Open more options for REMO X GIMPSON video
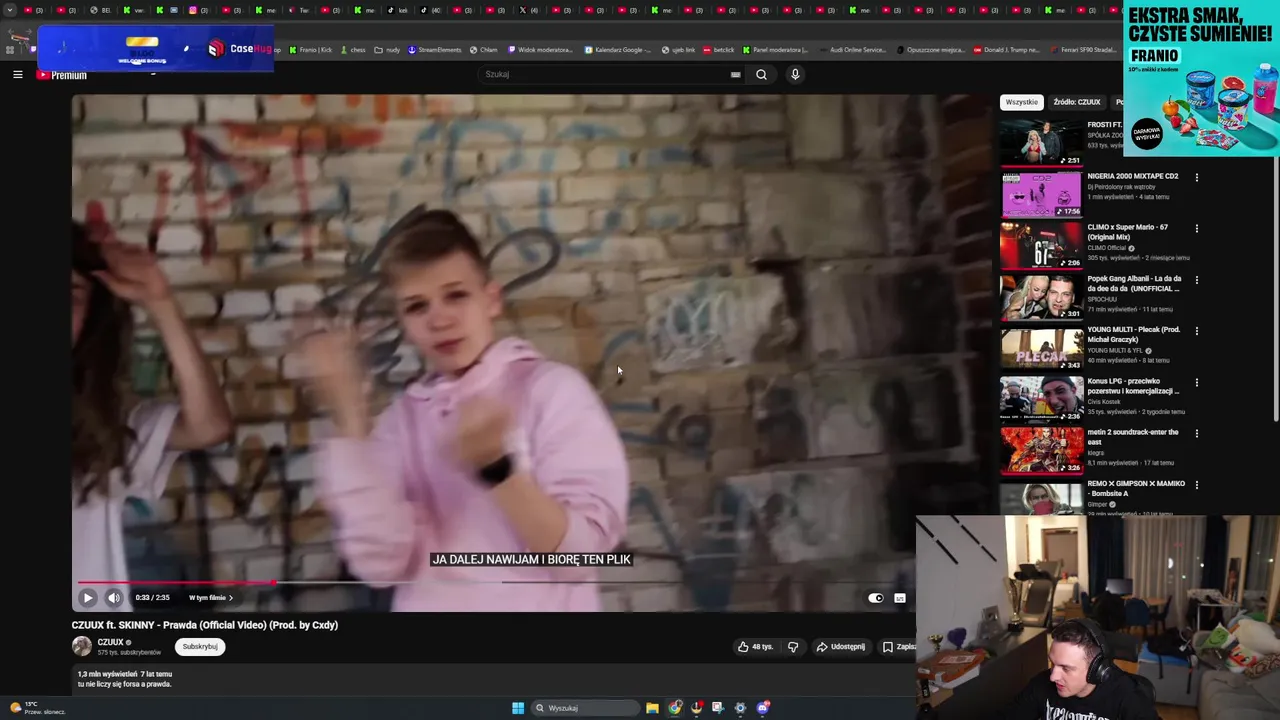Screen dimensions: 1280x720 tap(1196, 485)
